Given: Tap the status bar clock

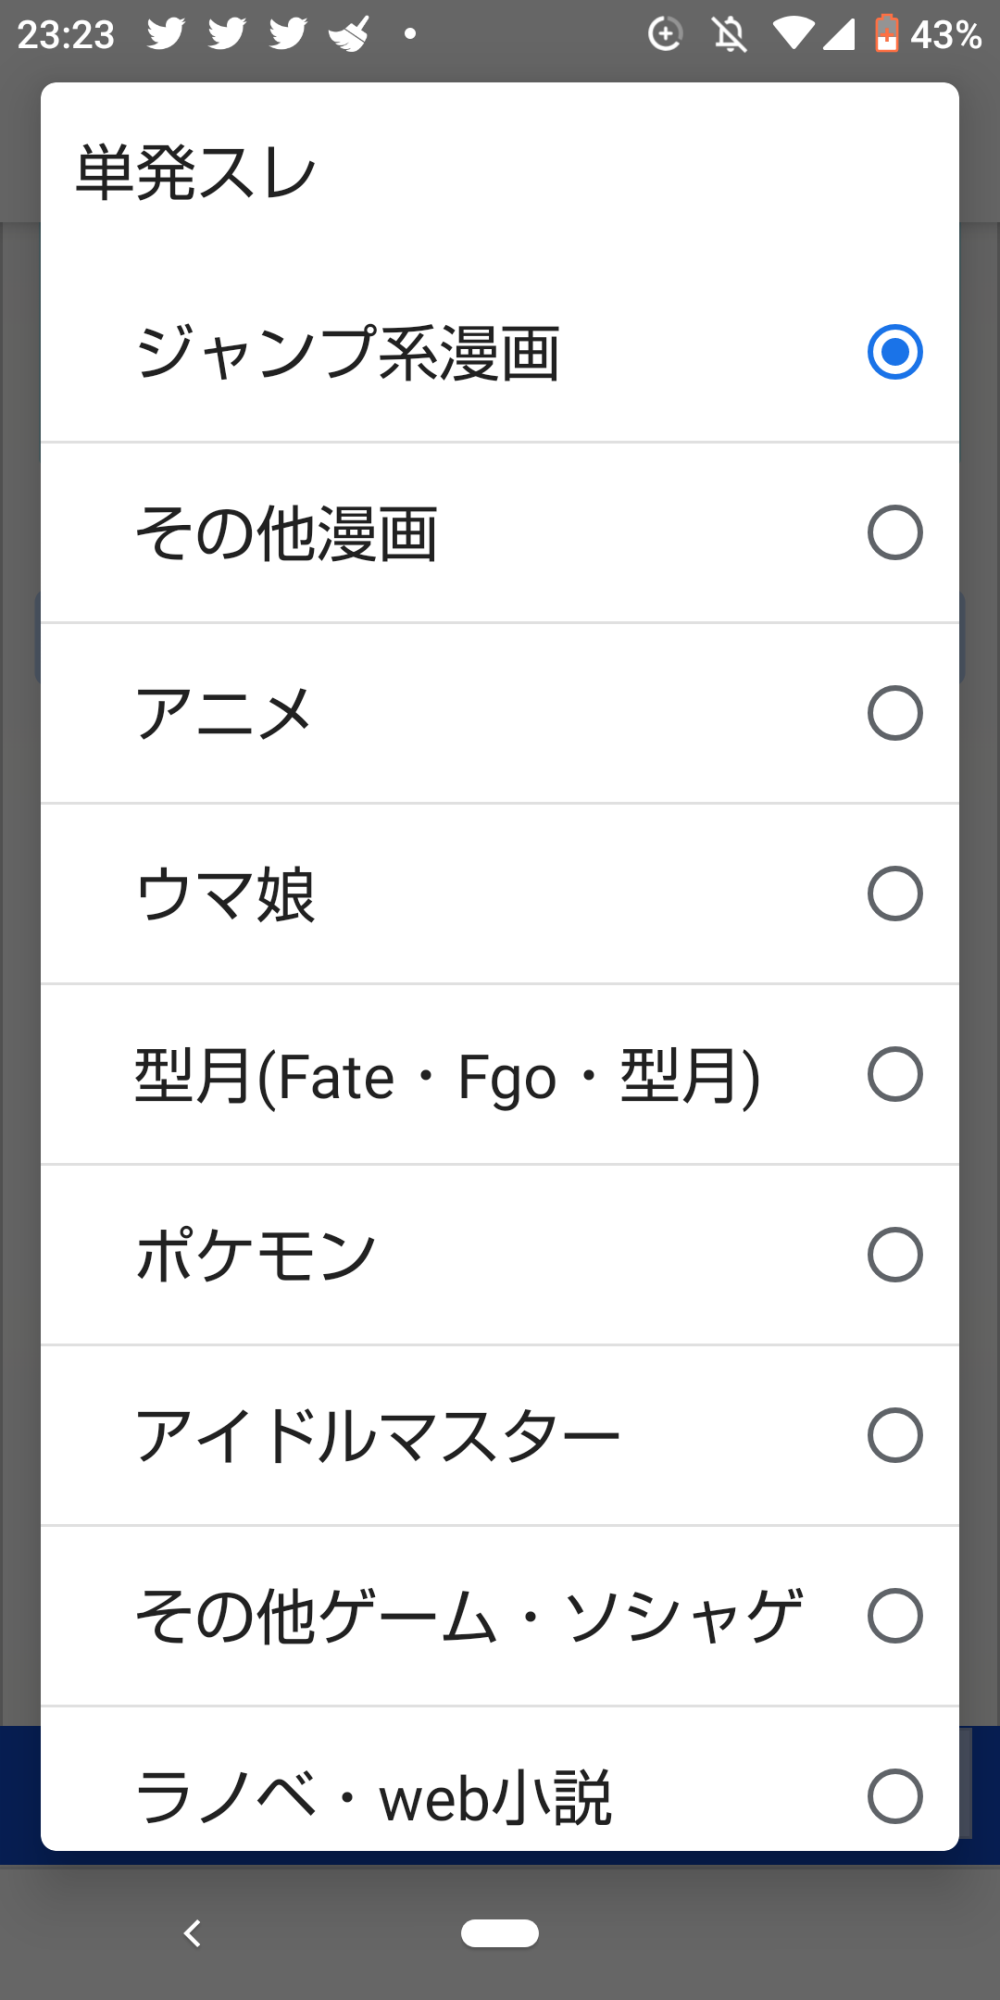Looking at the screenshot, I should click(66, 34).
